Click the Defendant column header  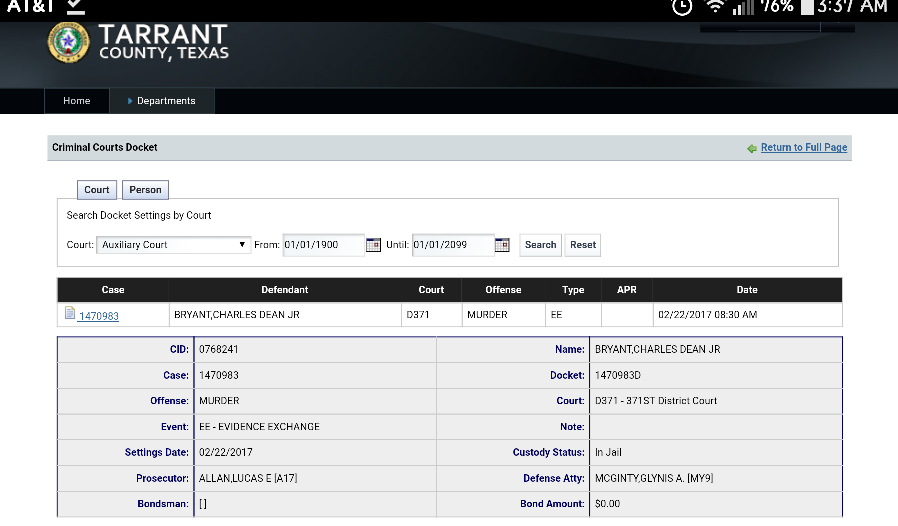pyautogui.click(x=284, y=290)
